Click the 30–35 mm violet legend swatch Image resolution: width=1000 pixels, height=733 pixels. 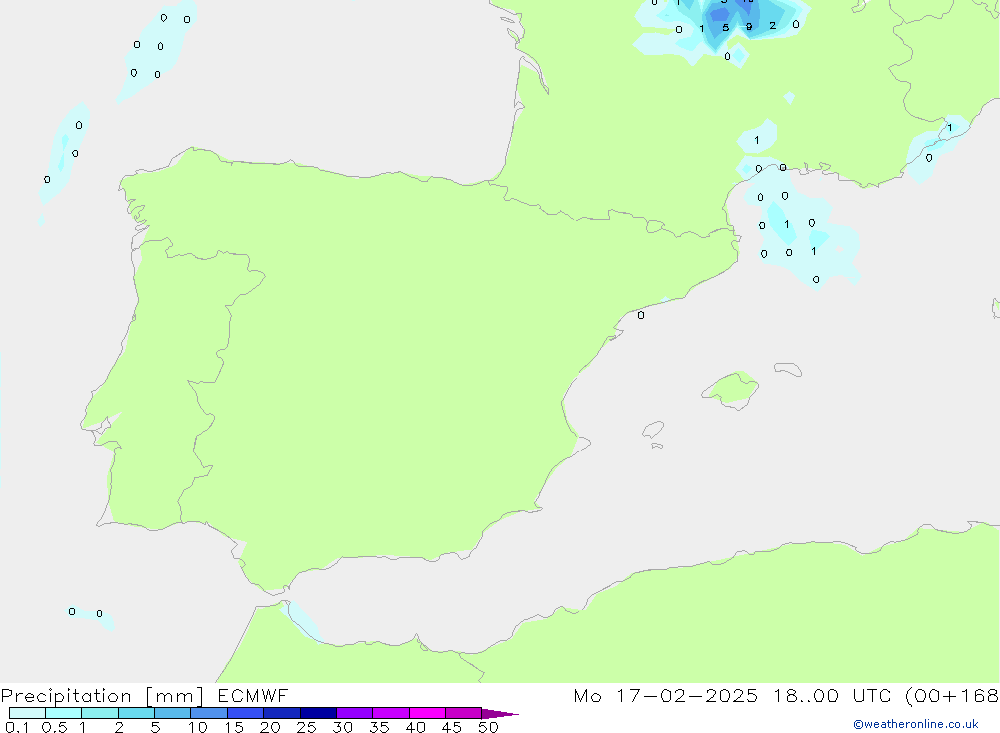[354, 713]
